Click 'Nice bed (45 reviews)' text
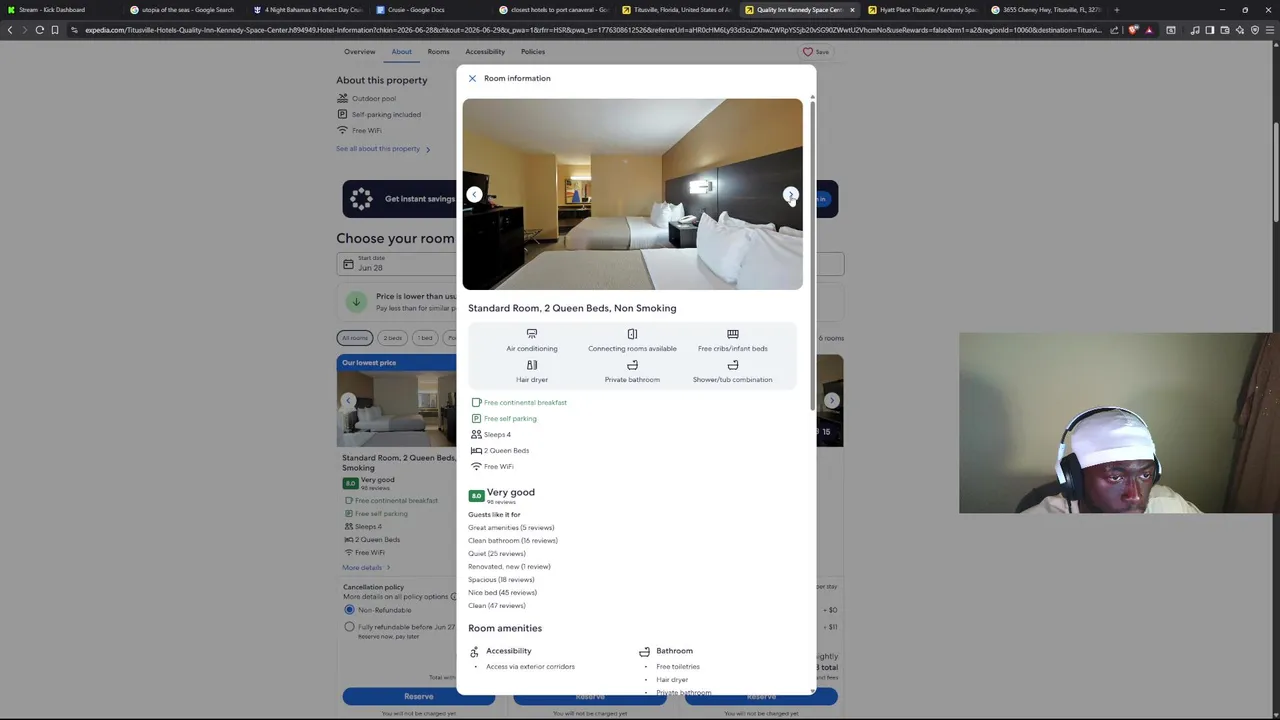The width and height of the screenshot is (1280, 720). [x=502, y=592]
